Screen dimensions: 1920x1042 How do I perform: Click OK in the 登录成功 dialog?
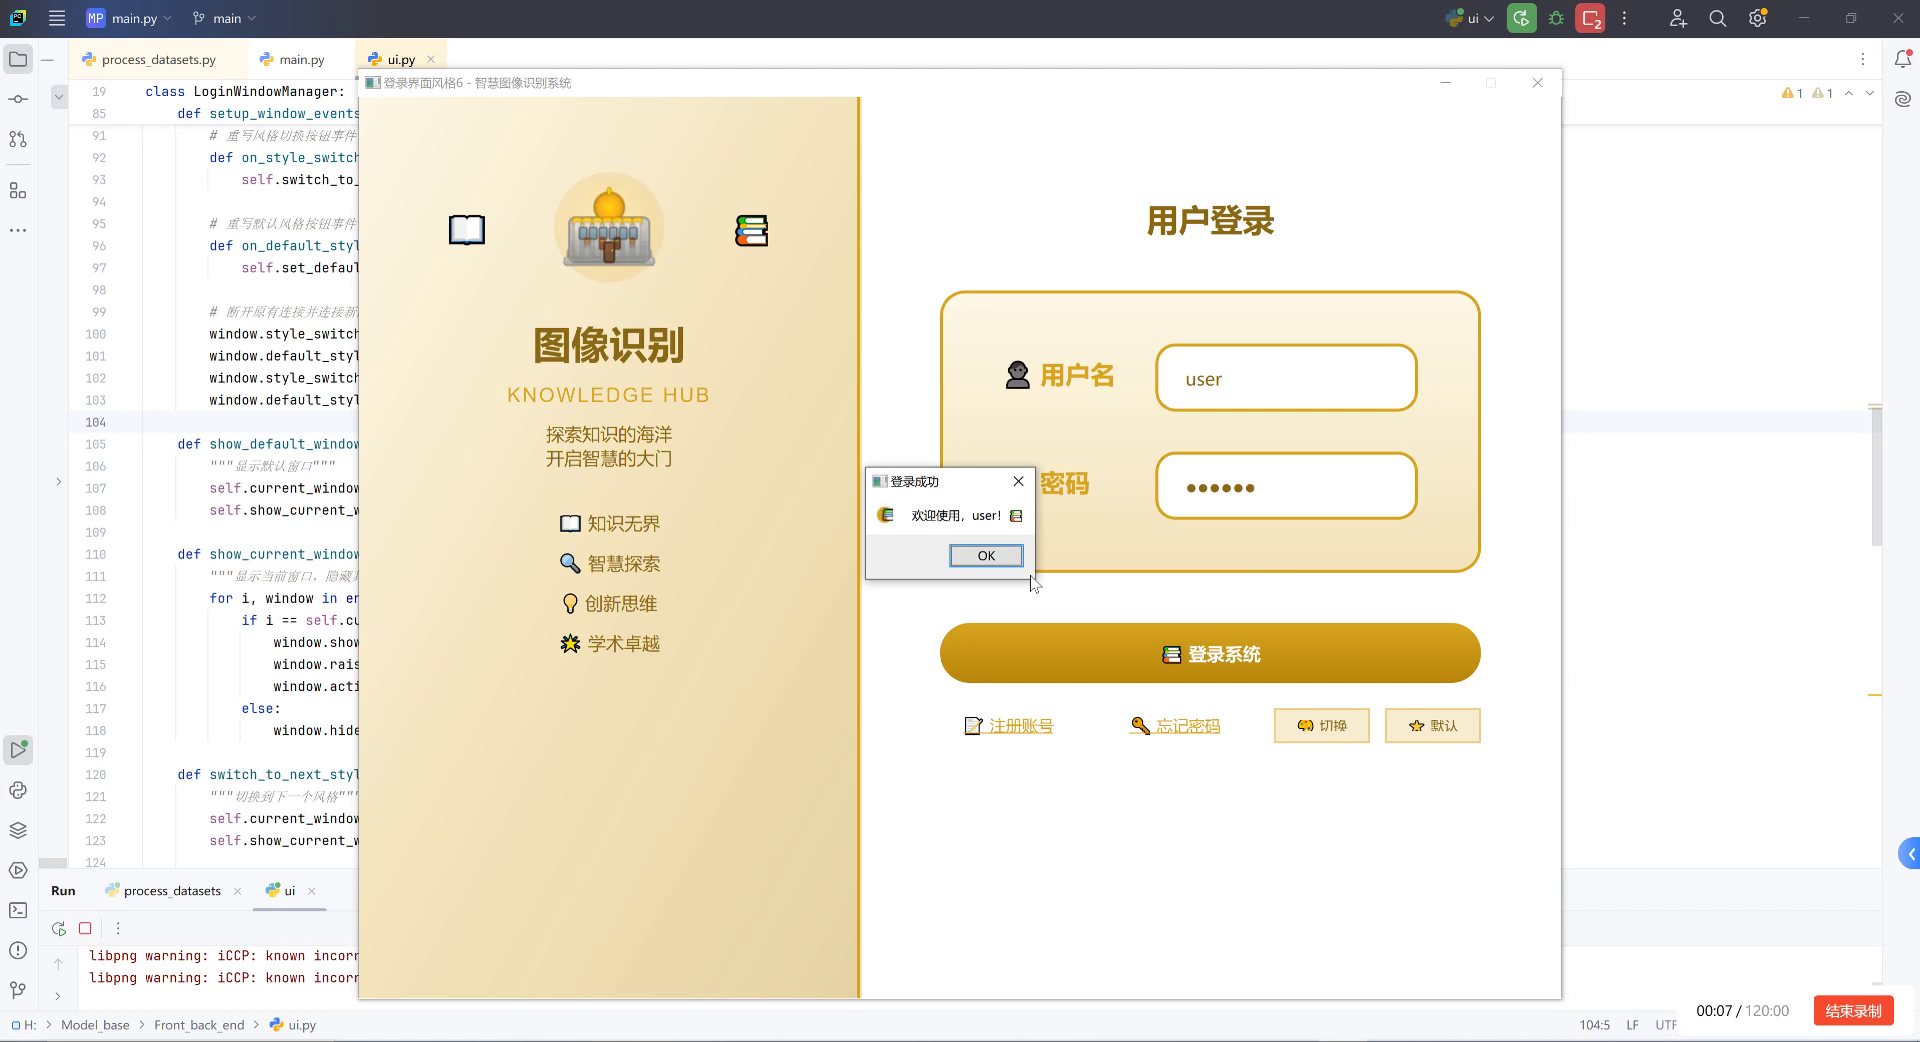click(x=986, y=556)
